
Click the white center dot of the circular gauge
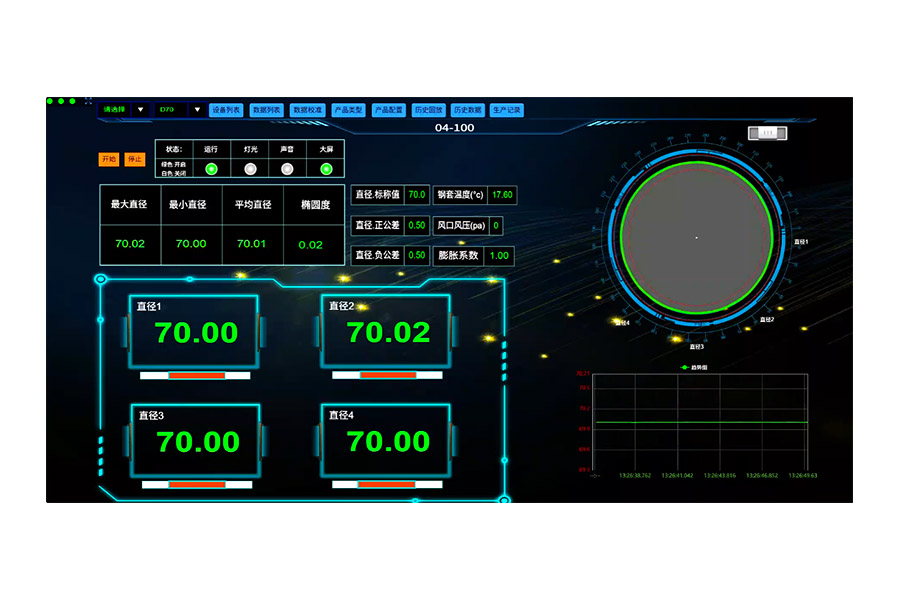tap(696, 237)
